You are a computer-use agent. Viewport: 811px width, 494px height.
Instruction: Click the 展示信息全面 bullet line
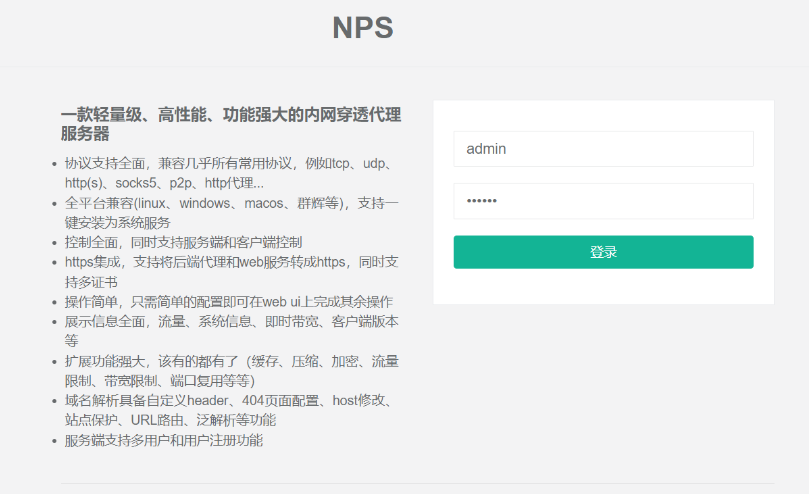(231, 331)
